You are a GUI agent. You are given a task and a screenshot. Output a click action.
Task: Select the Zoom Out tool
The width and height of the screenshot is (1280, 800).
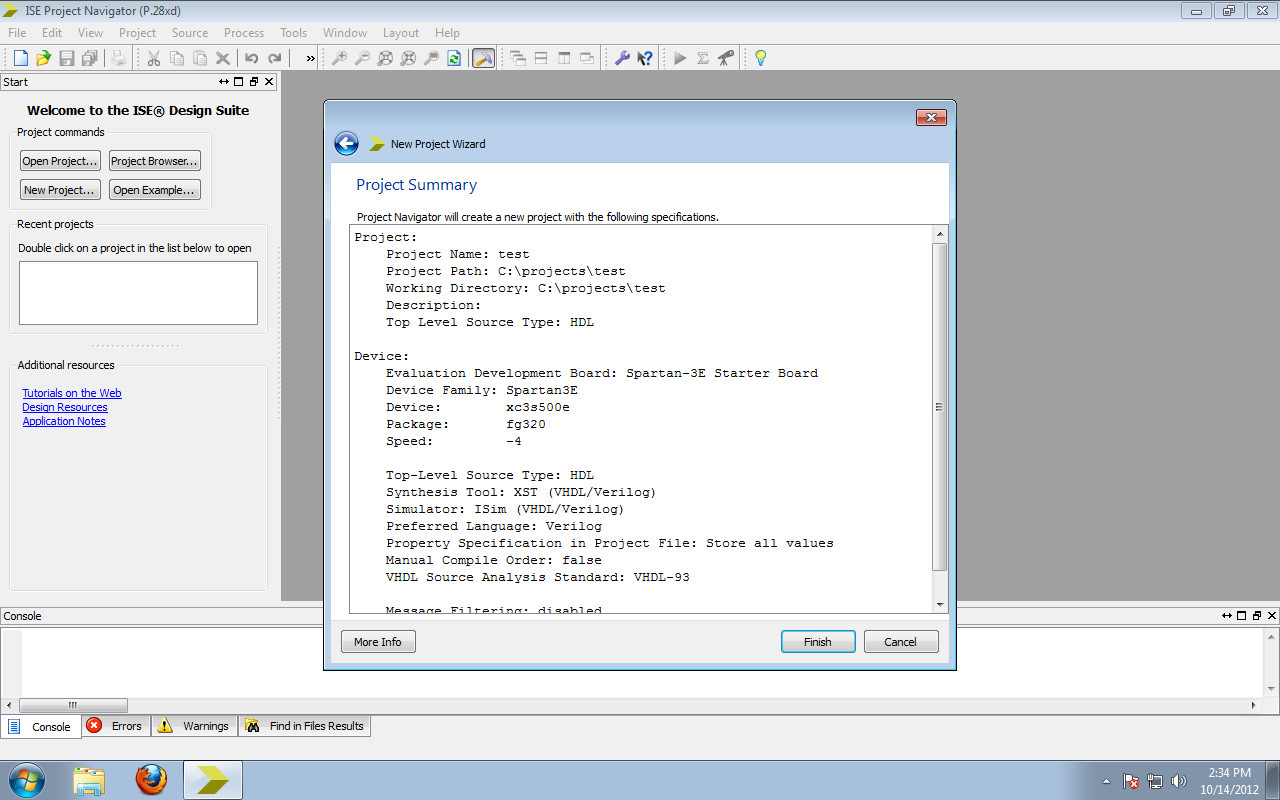[363, 58]
